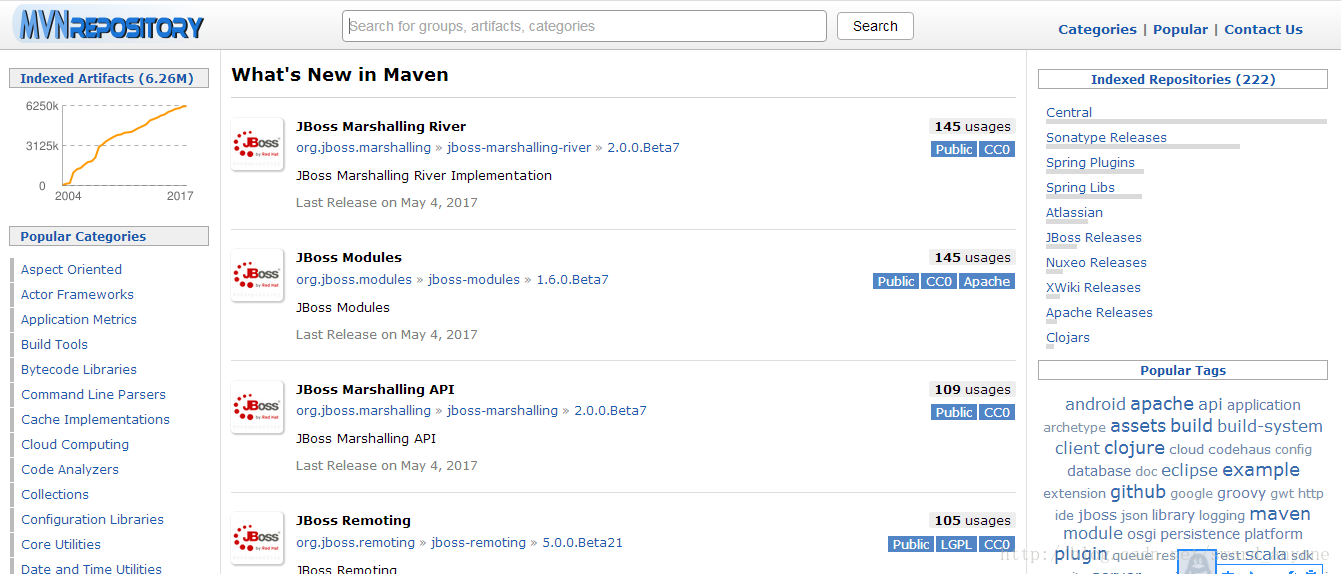
Task: Click the JBoss Marshalling River logo thumbnail
Action: pos(257,144)
